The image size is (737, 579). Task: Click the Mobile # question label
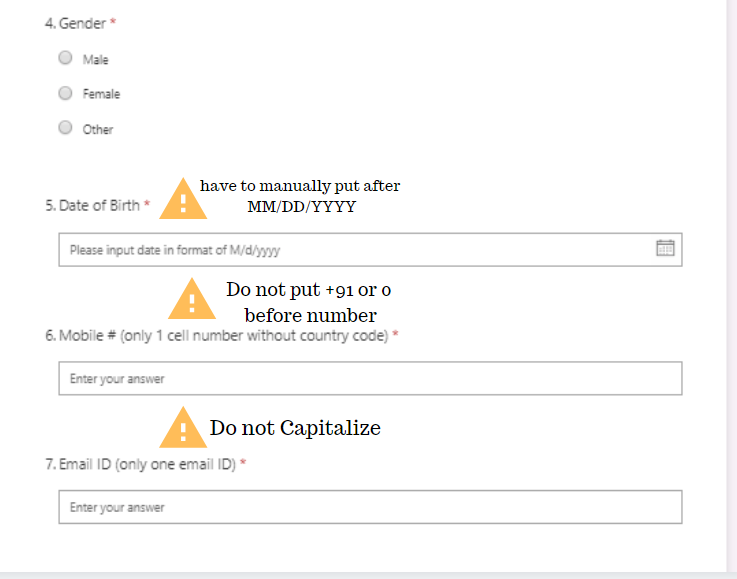pyautogui.click(x=220, y=335)
